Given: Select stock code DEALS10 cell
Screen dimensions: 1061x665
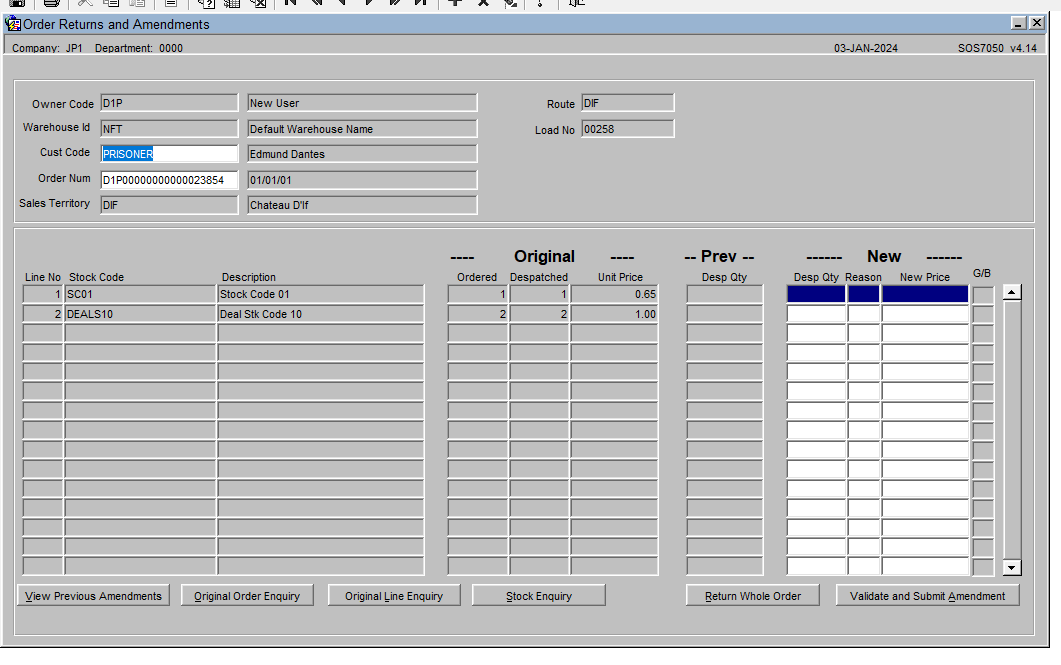Looking at the screenshot, I should [x=140, y=313].
